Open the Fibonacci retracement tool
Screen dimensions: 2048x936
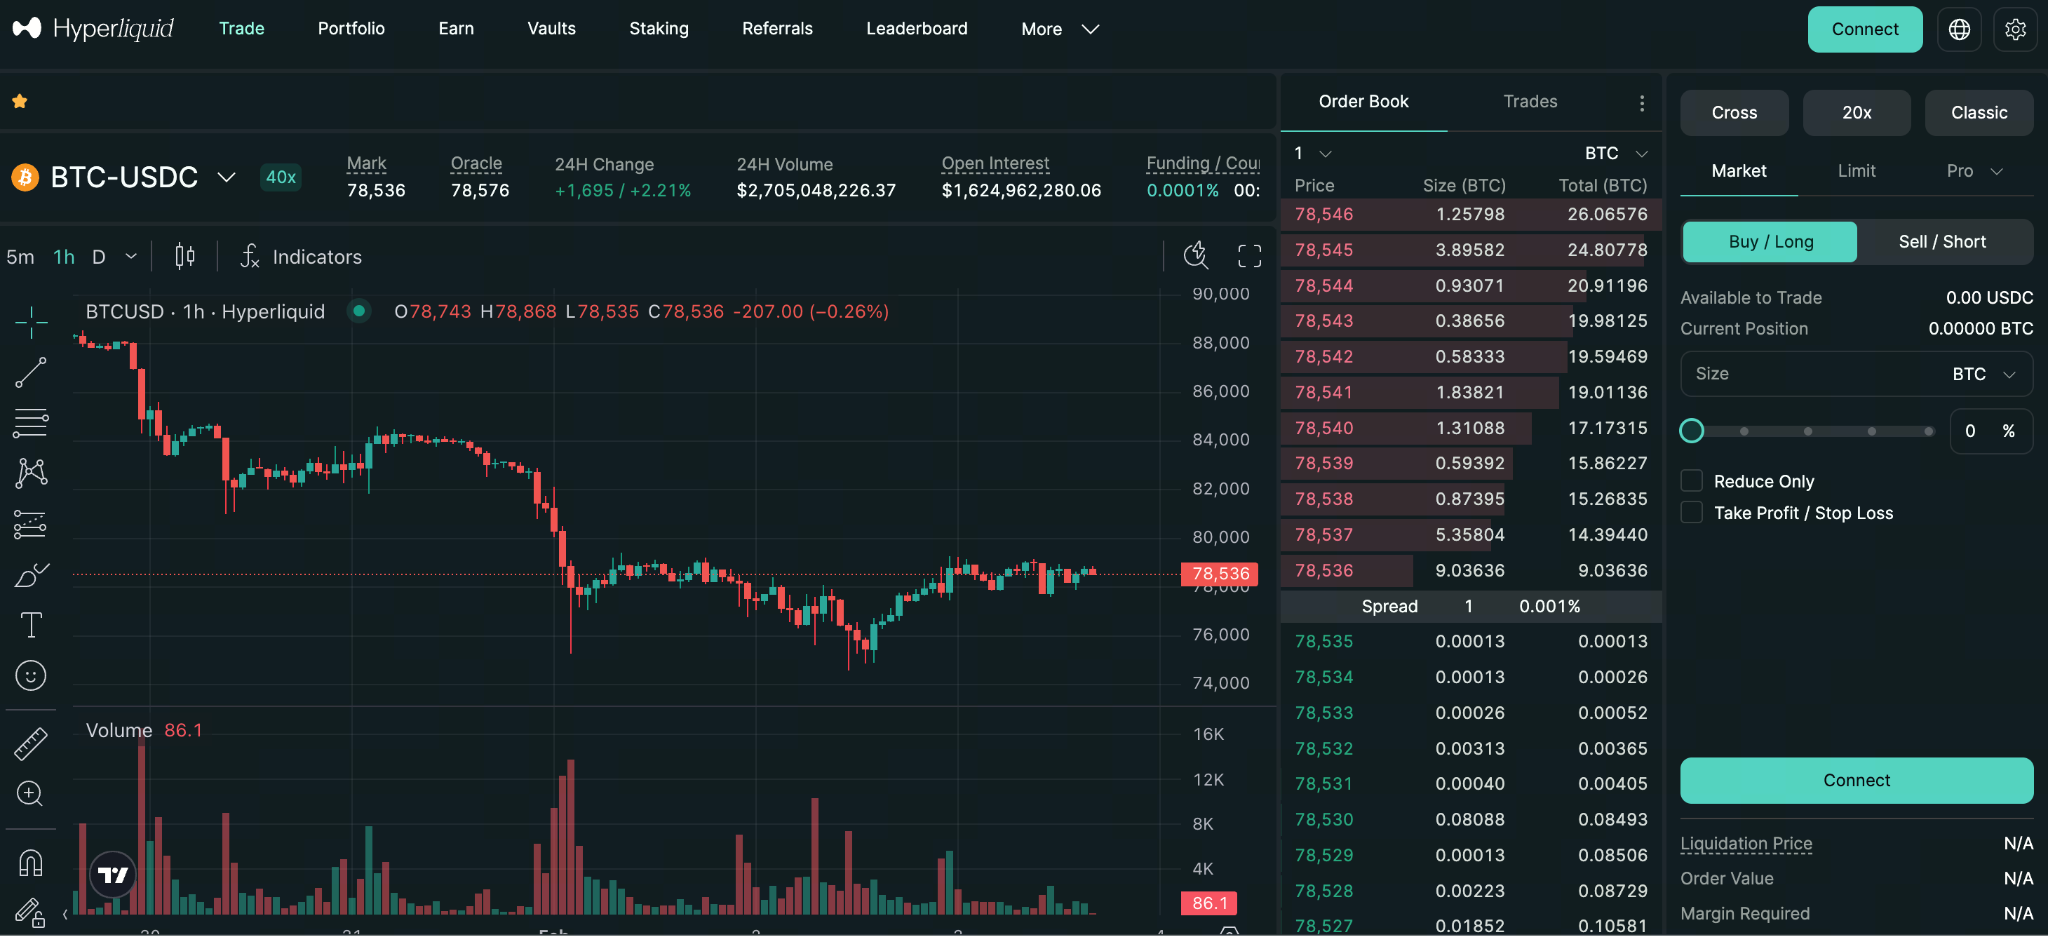(x=30, y=423)
